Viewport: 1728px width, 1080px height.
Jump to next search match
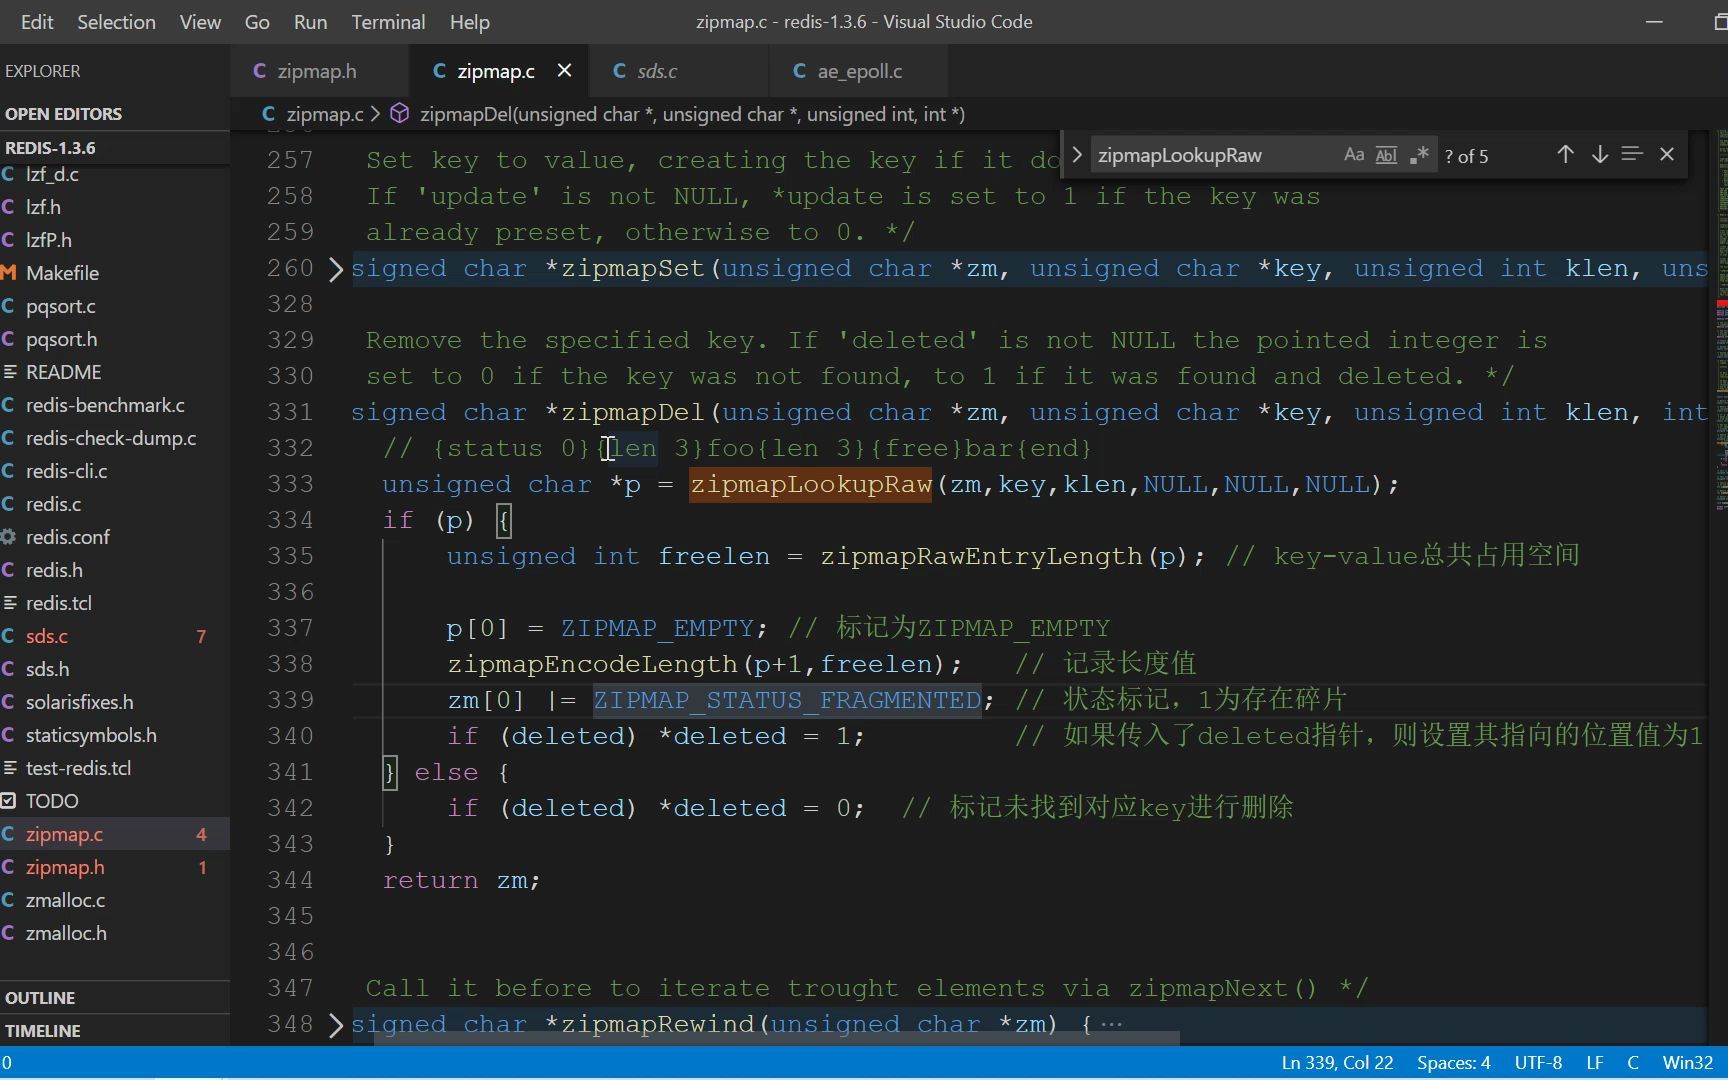tap(1599, 155)
